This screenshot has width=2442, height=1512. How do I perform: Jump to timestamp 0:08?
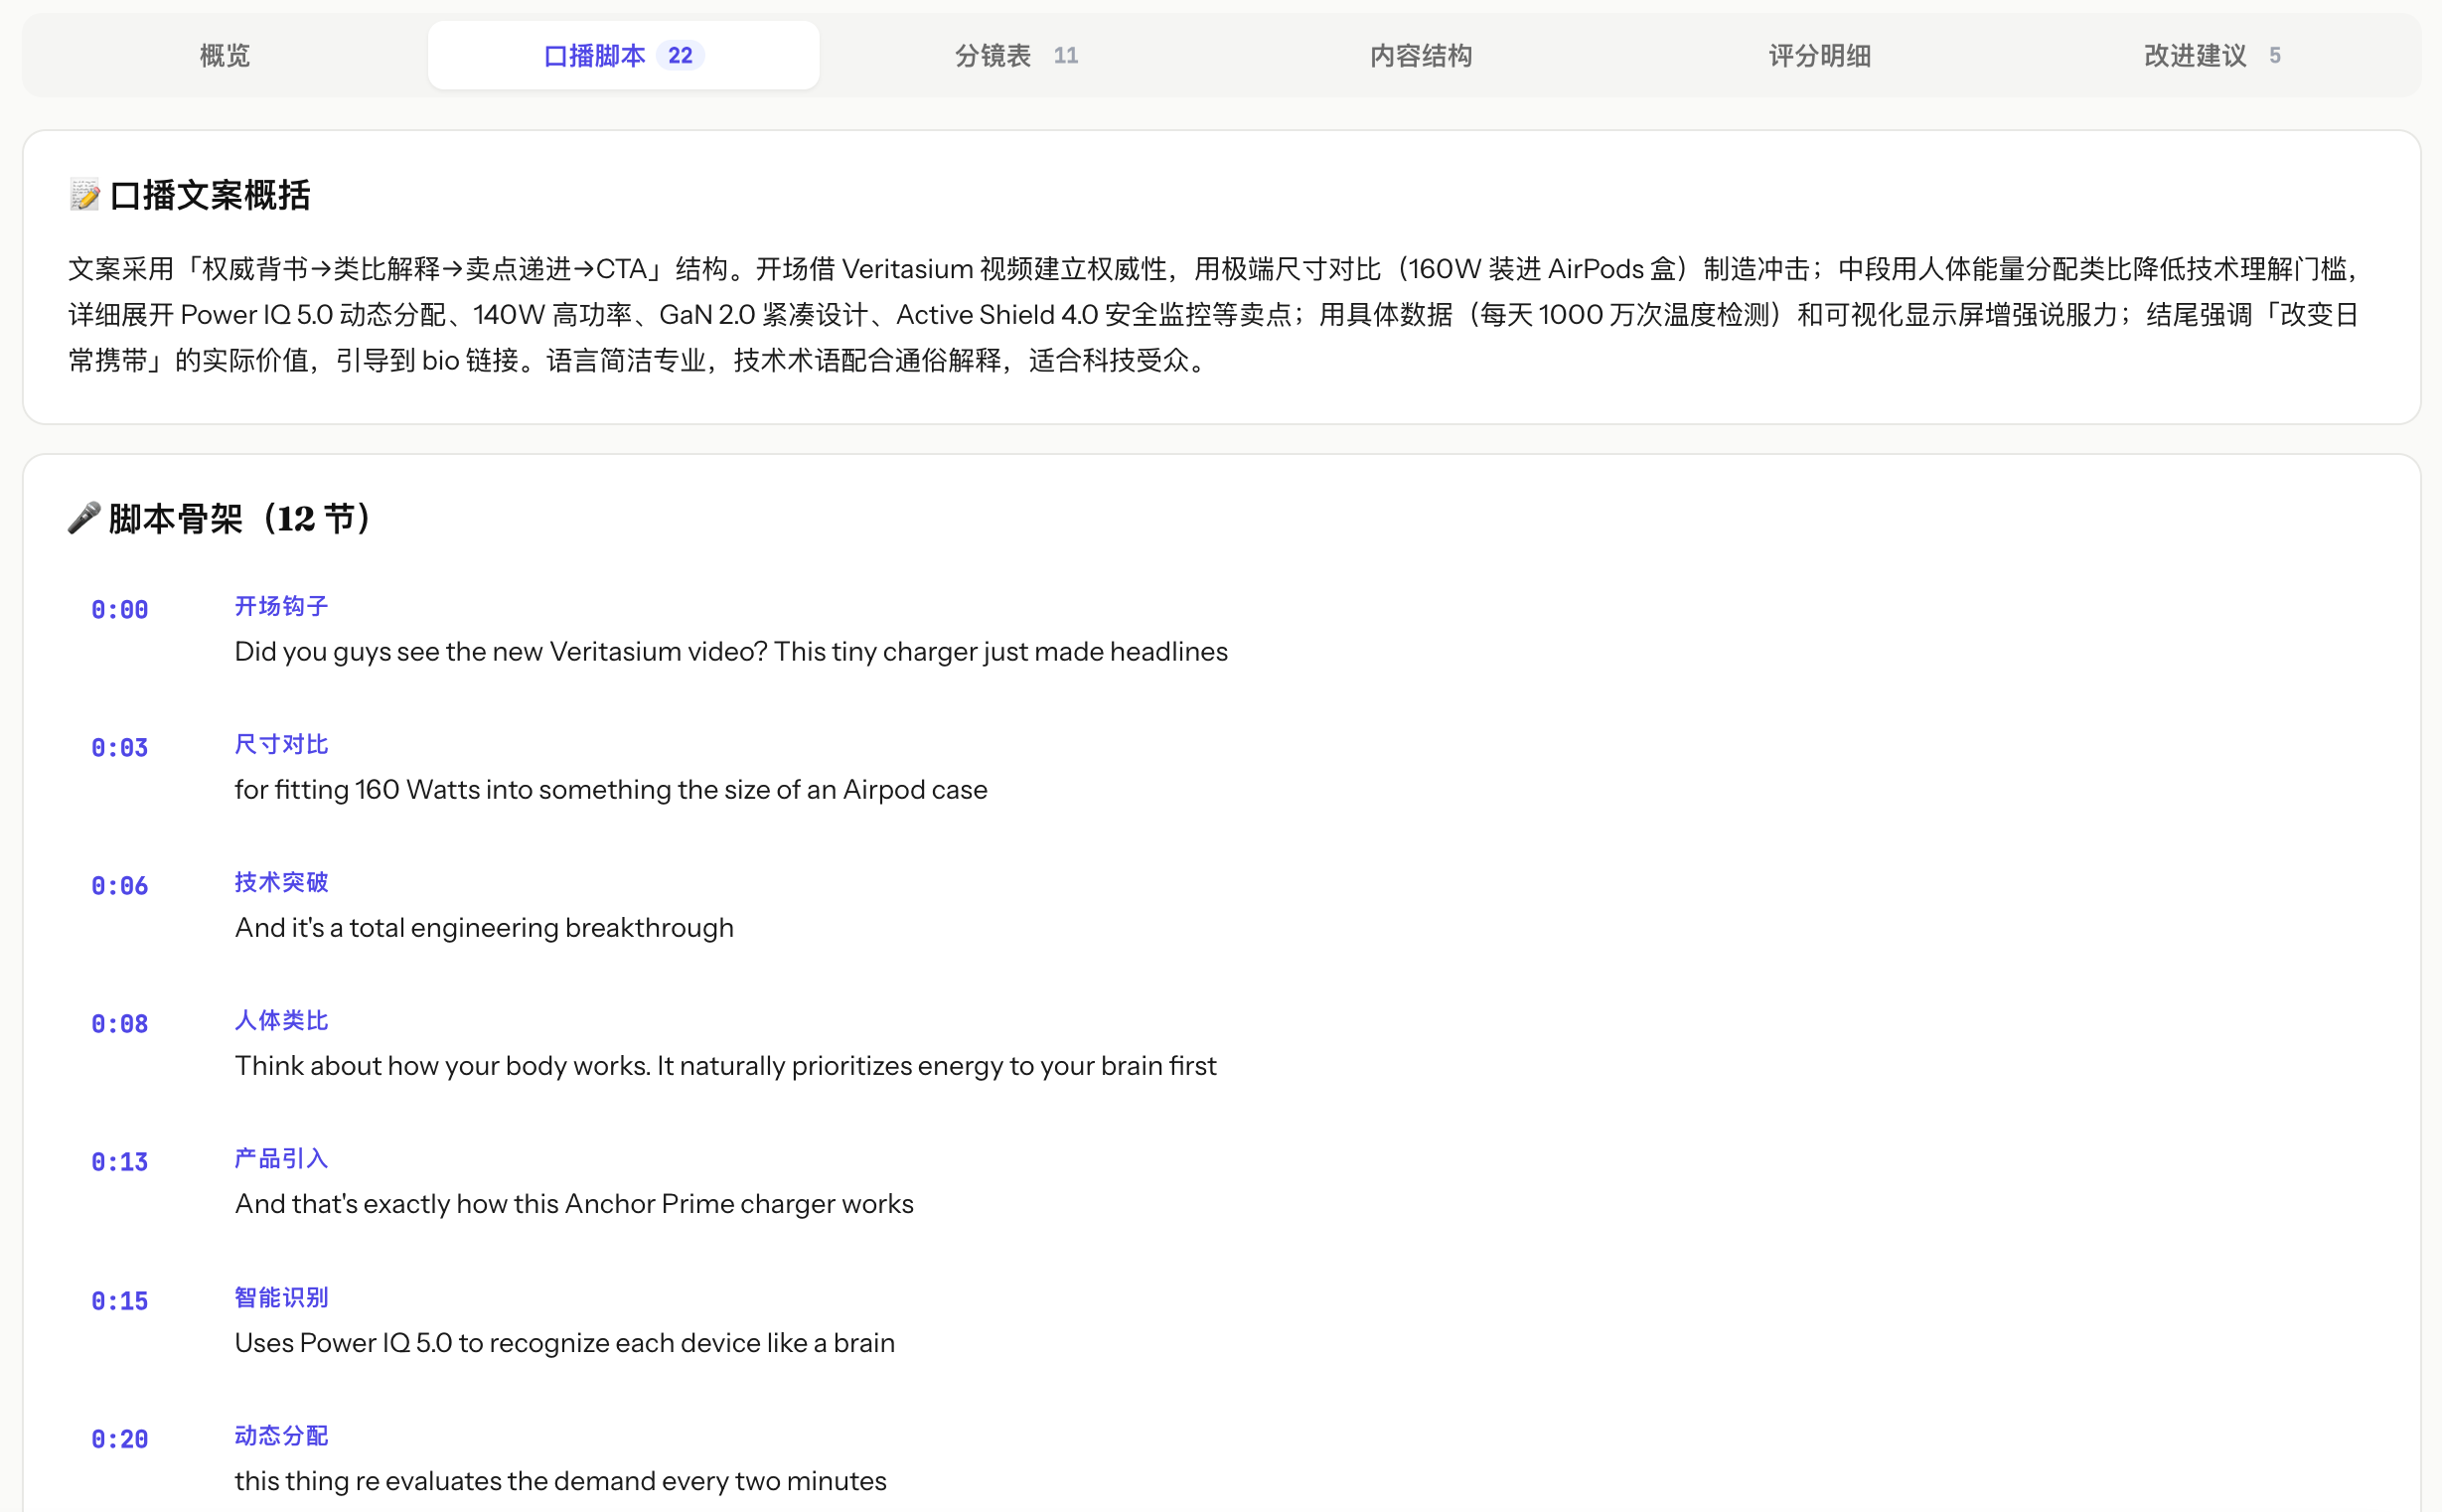pyautogui.click(x=120, y=1024)
